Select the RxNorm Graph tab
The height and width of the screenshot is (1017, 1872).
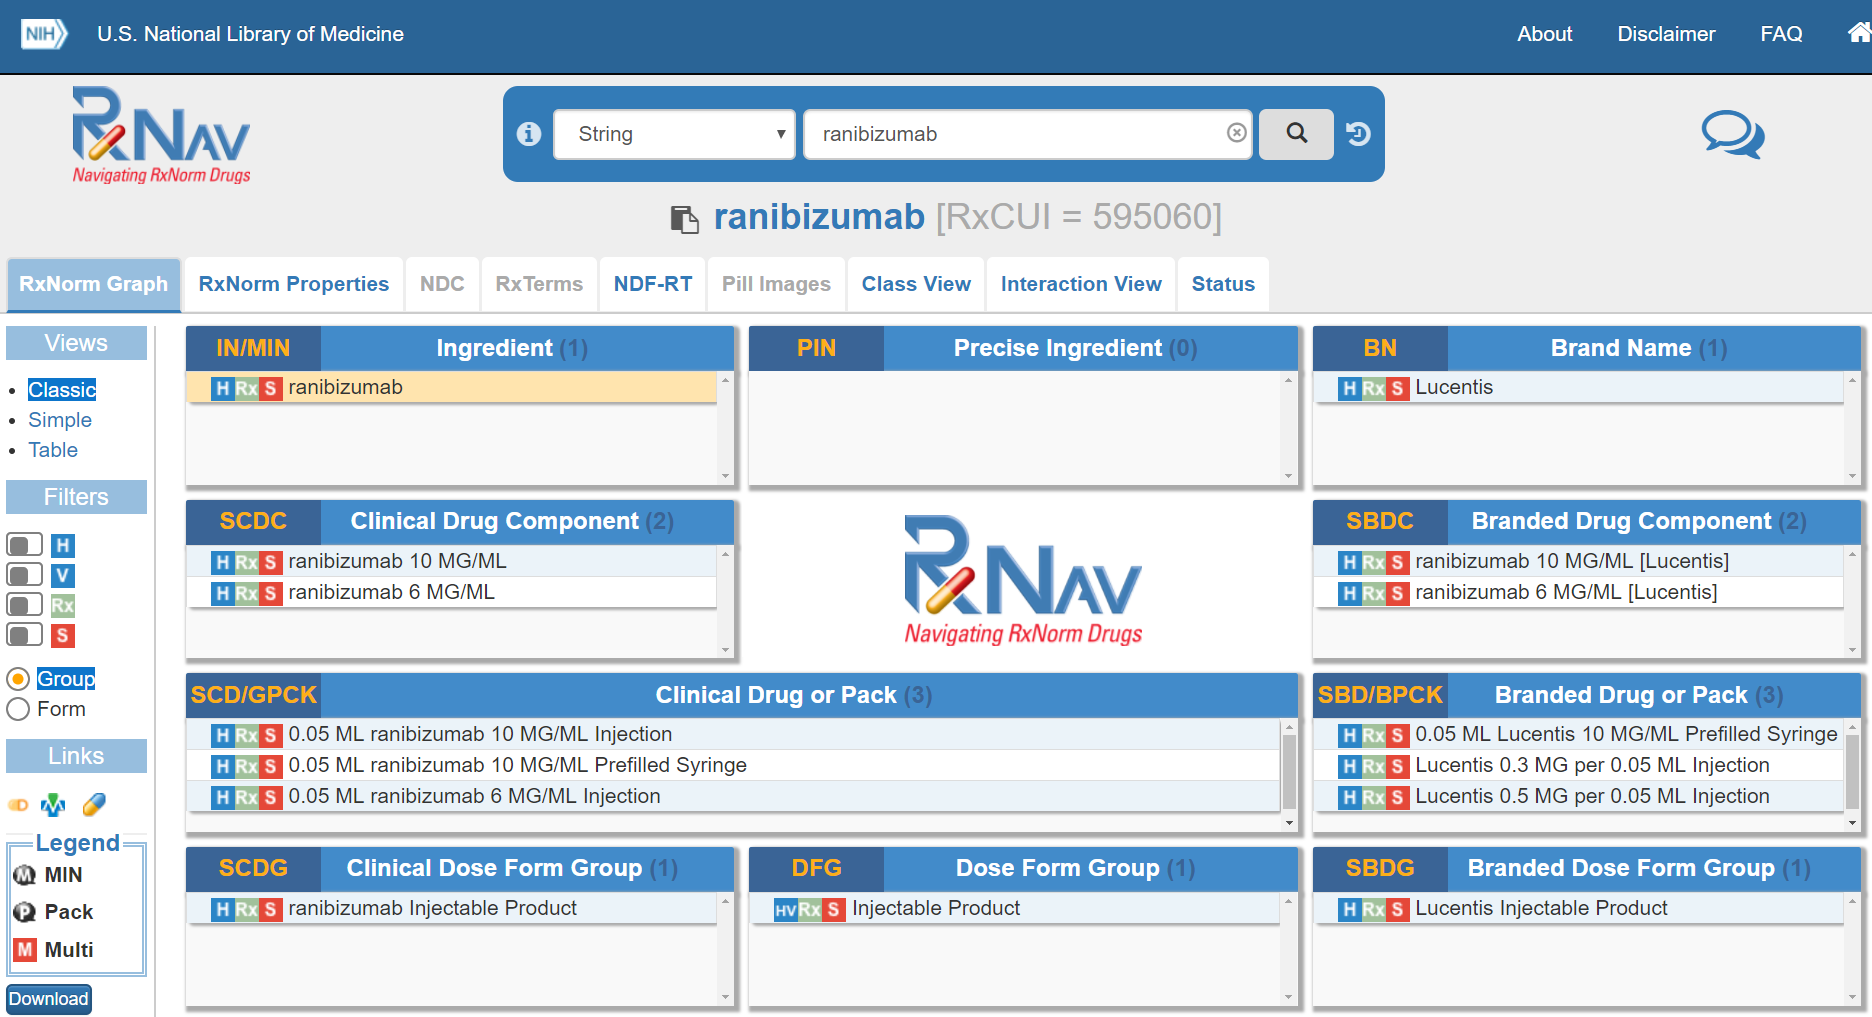(x=94, y=284)
